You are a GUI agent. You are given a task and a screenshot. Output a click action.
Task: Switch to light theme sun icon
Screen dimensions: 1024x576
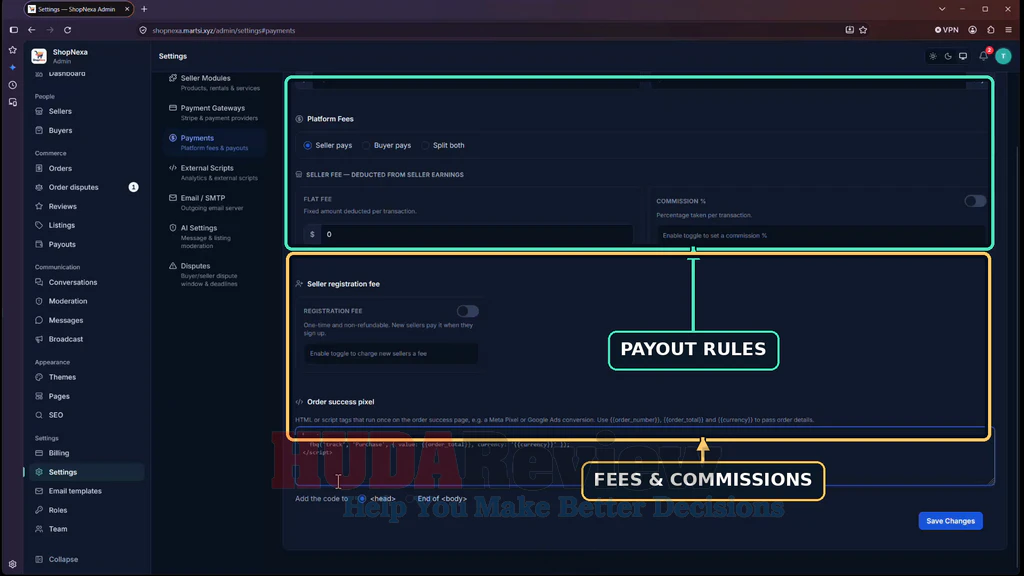[x=933, y=56]
